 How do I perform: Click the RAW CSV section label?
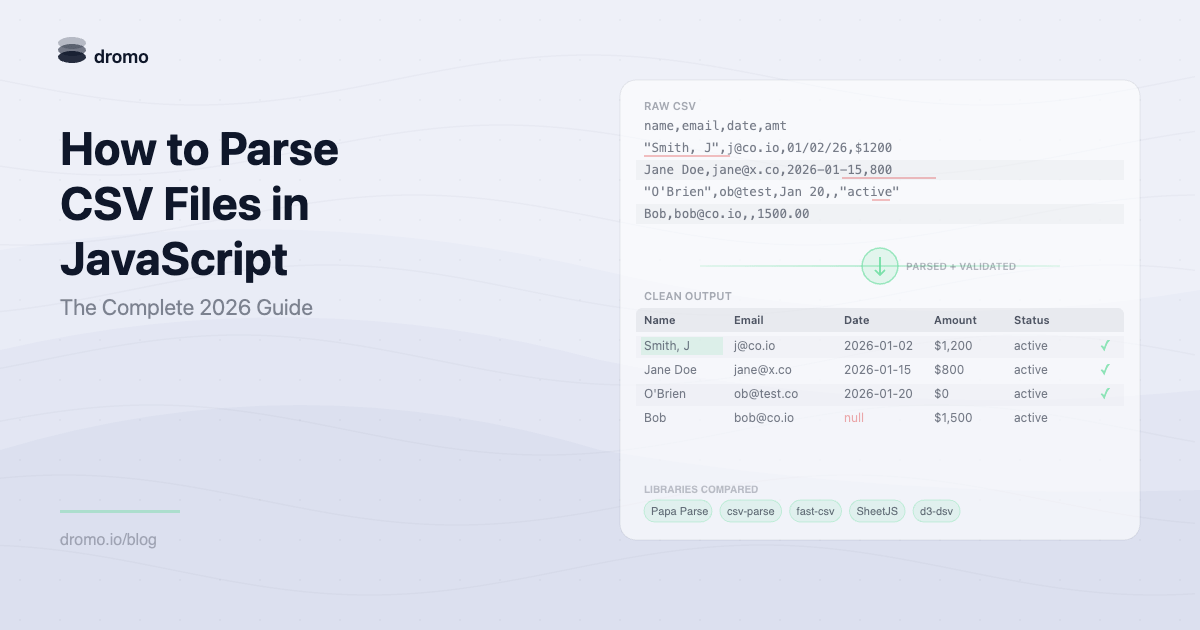point(670,106)
